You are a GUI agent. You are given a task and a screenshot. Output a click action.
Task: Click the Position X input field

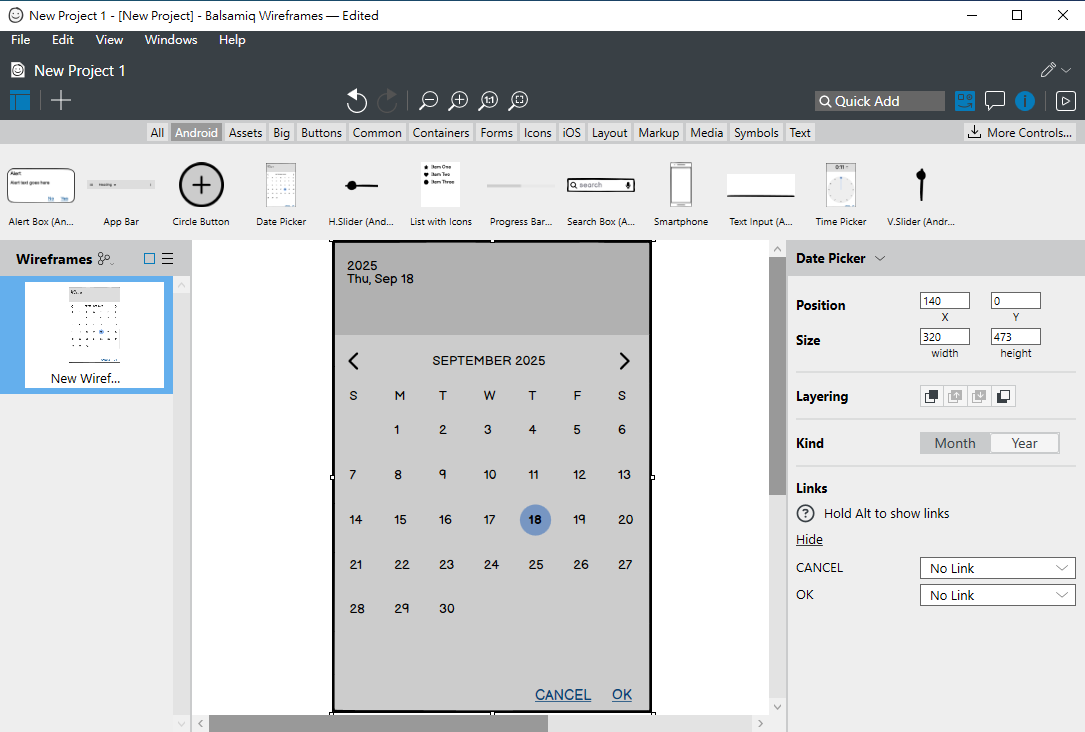click(945, 301)
